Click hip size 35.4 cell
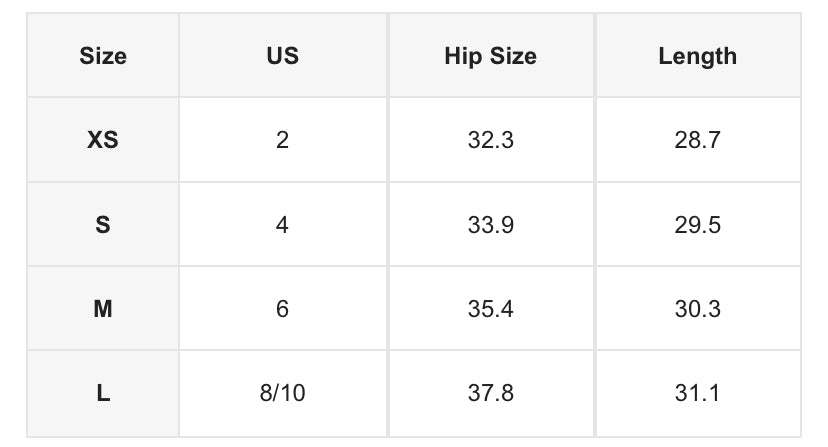Image resolution: width=828 pixels, height=447 pixels. click(490, 309)
